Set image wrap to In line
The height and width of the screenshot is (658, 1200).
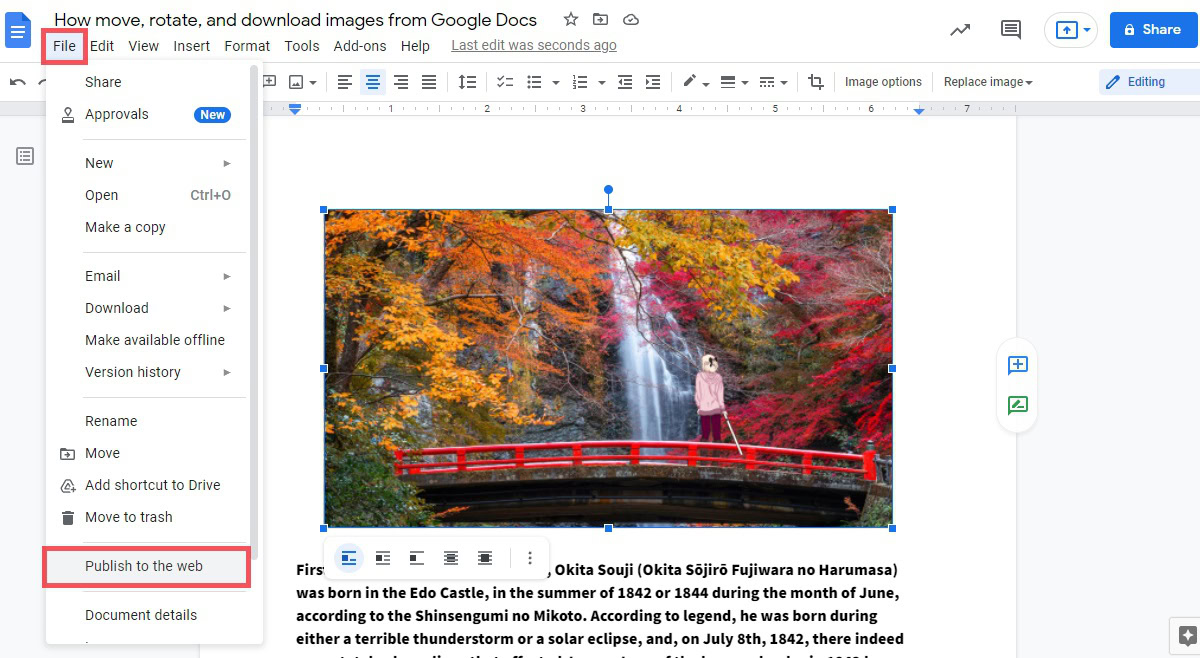[349, 558]
